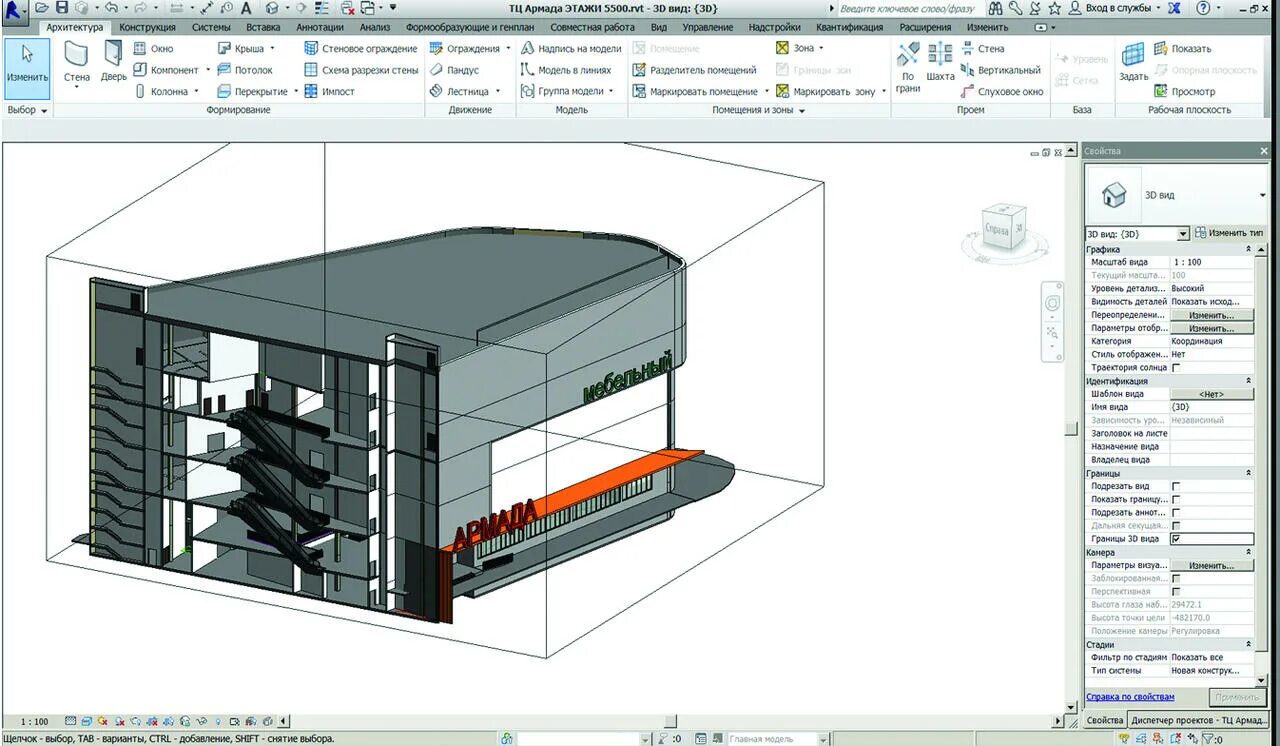Screen dimensions: 1280x746
Task: Switch to the Конструкция ribbon tab
Action: pyautogui.click(x=148, y=27)
